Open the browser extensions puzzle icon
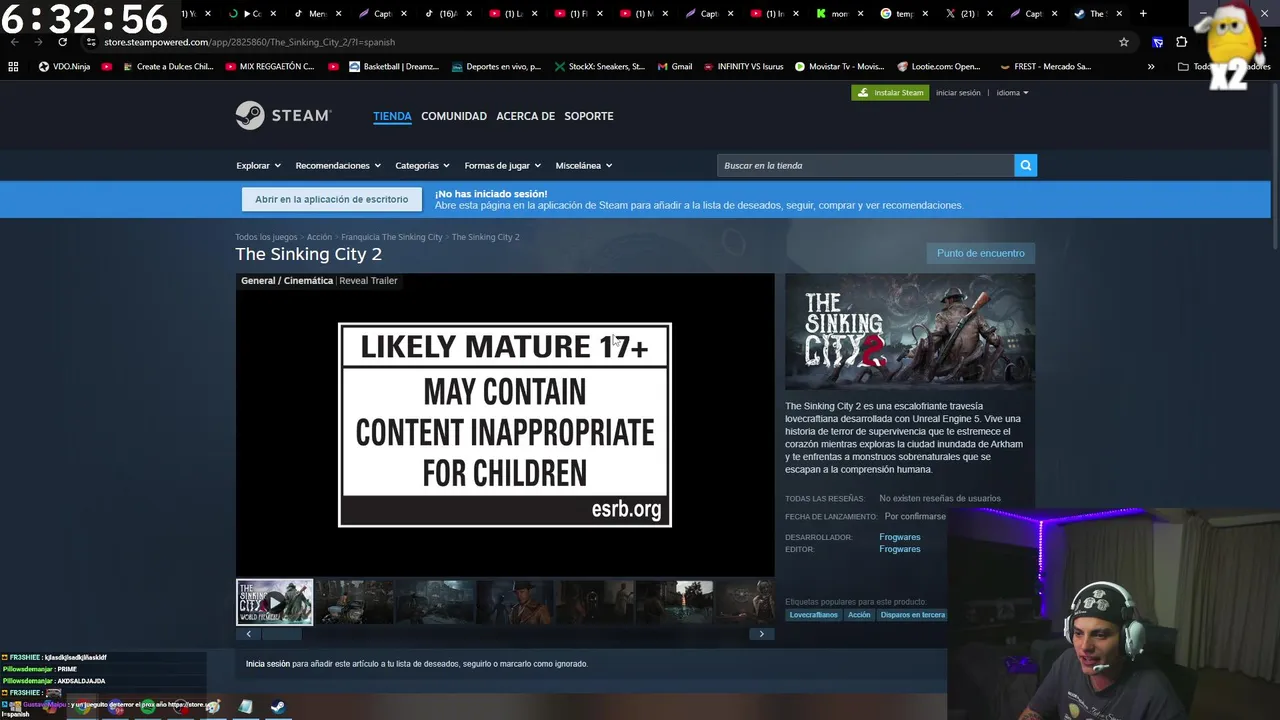 1182,42
